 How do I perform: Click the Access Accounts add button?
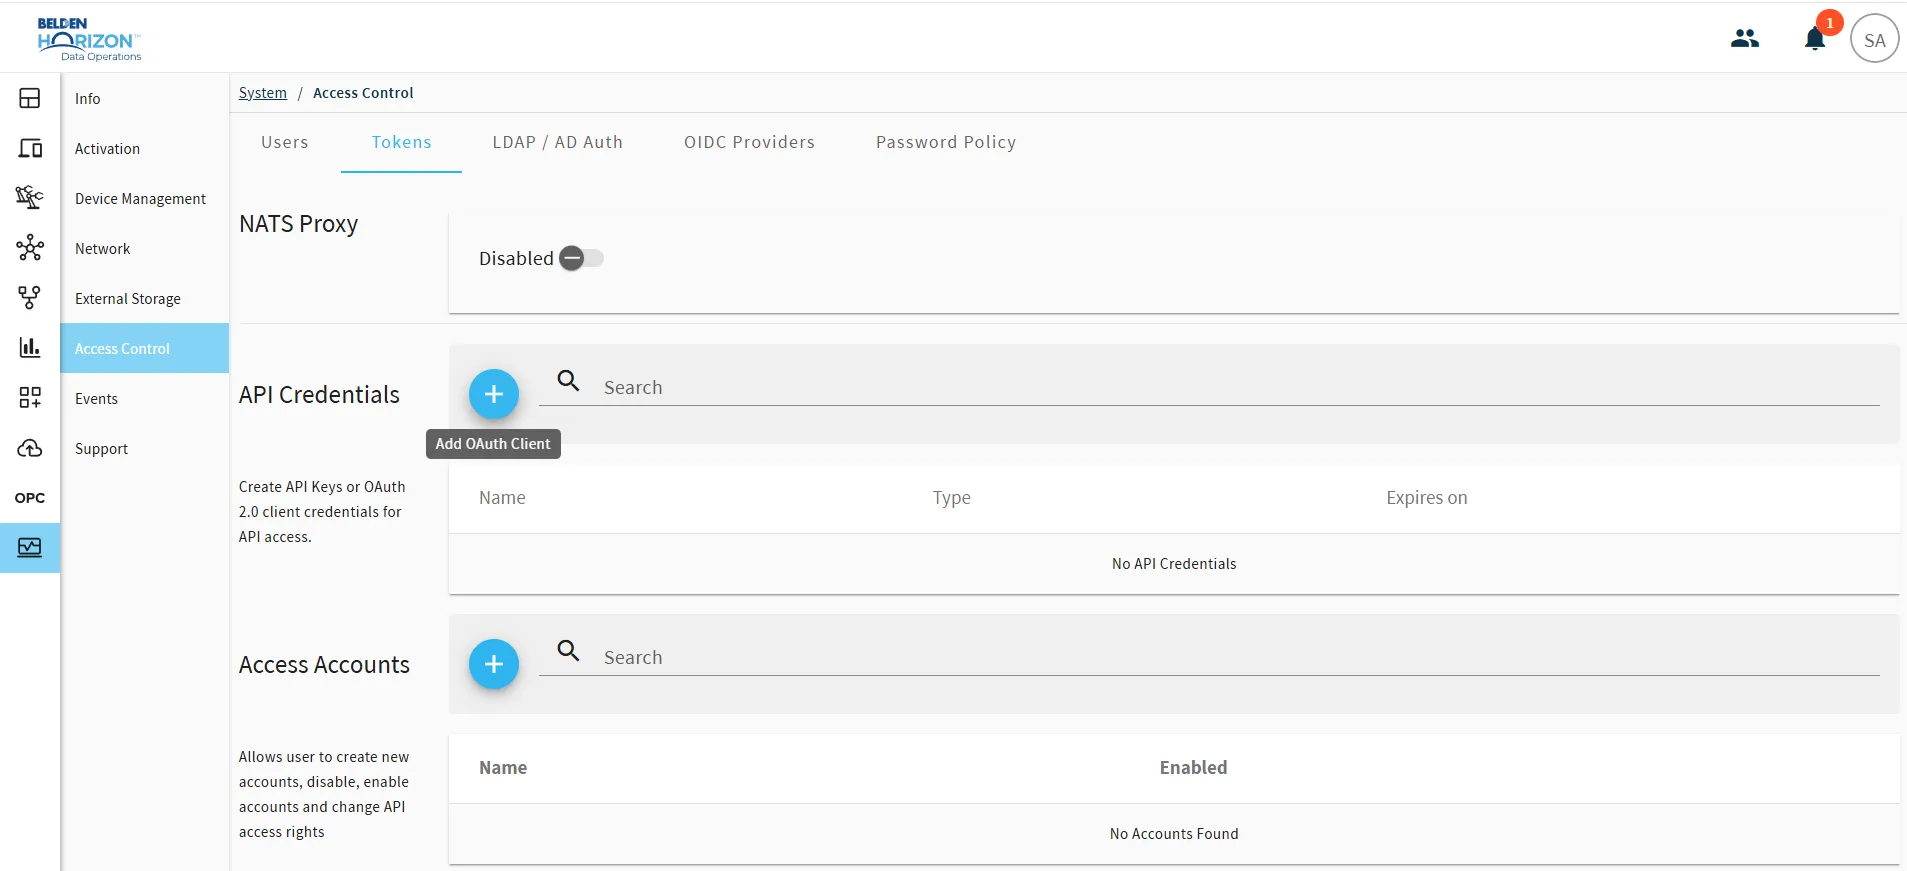pos(494,664)
